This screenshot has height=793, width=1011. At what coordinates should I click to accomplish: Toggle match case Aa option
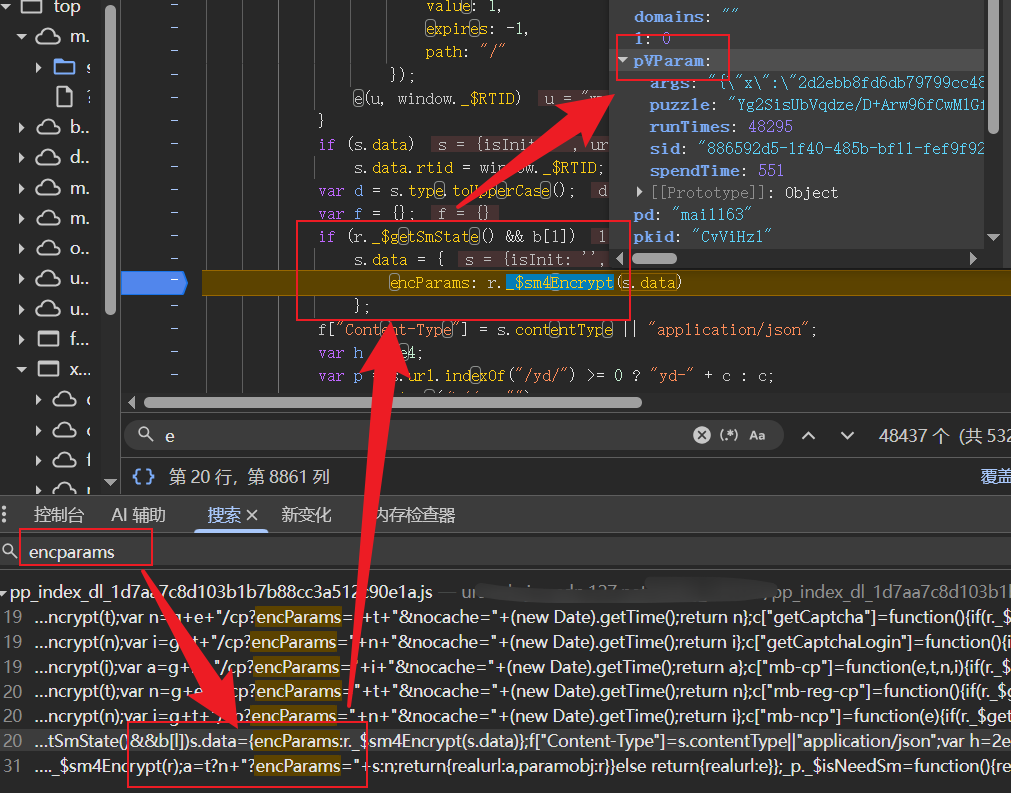click(757, 435)
